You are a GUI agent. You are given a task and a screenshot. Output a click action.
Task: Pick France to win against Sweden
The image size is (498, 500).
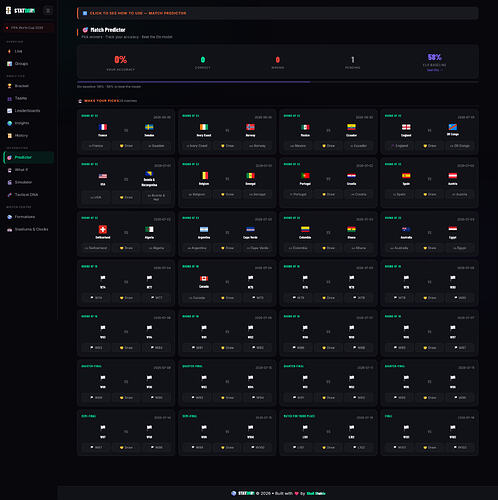pyautogui.click(x=96, y=146)
